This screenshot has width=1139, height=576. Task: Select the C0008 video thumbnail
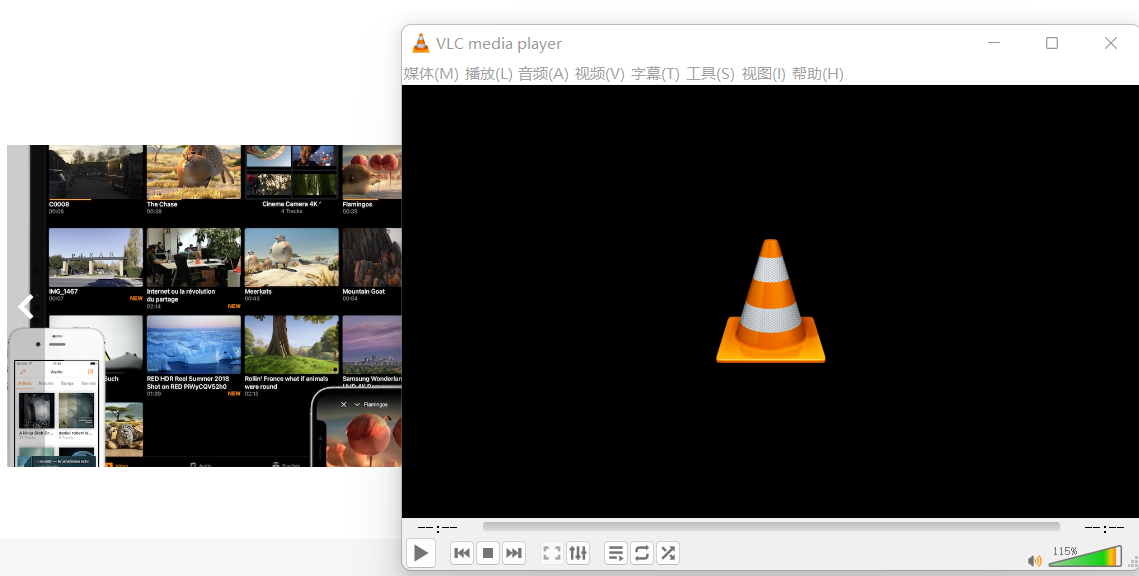click(96, 172)
